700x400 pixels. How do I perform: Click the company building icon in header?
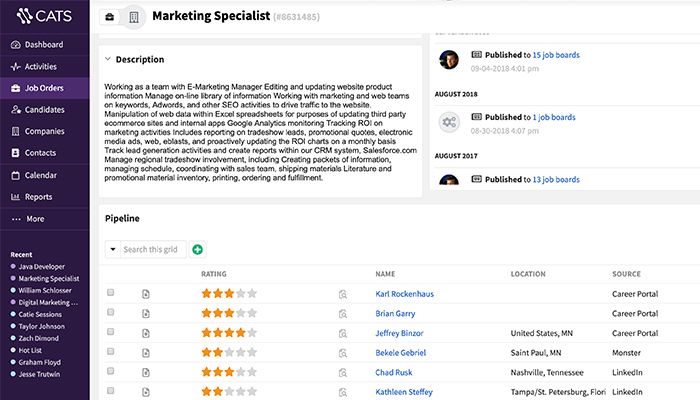coord(133,17)
